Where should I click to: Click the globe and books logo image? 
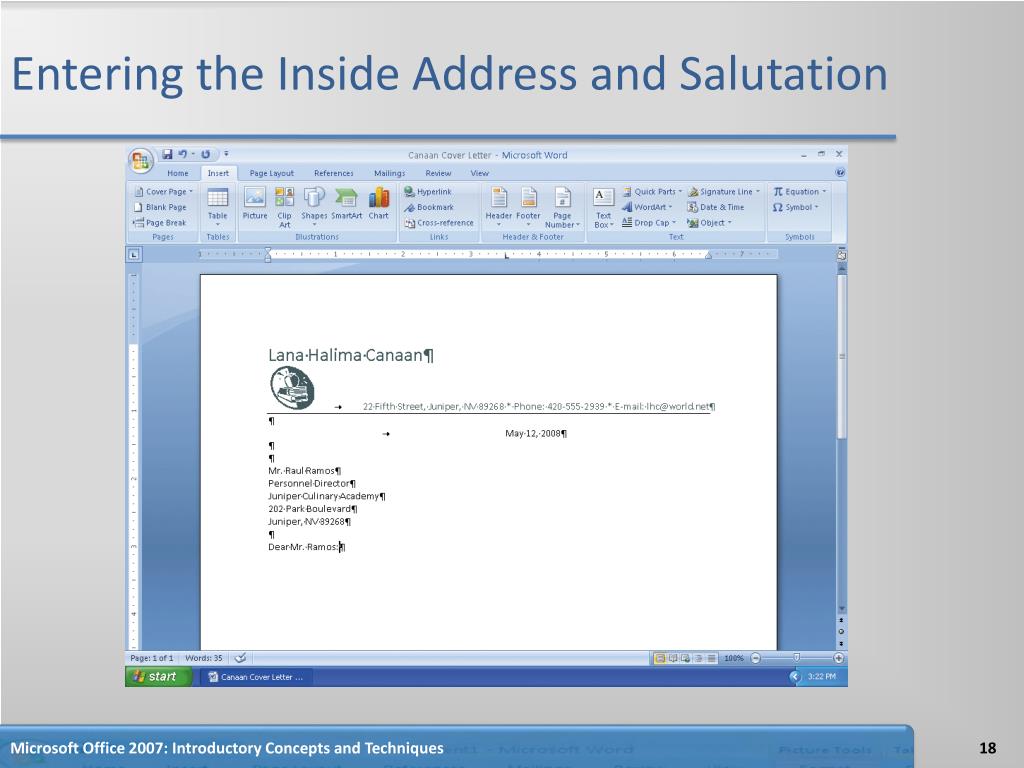pos(292,388)
